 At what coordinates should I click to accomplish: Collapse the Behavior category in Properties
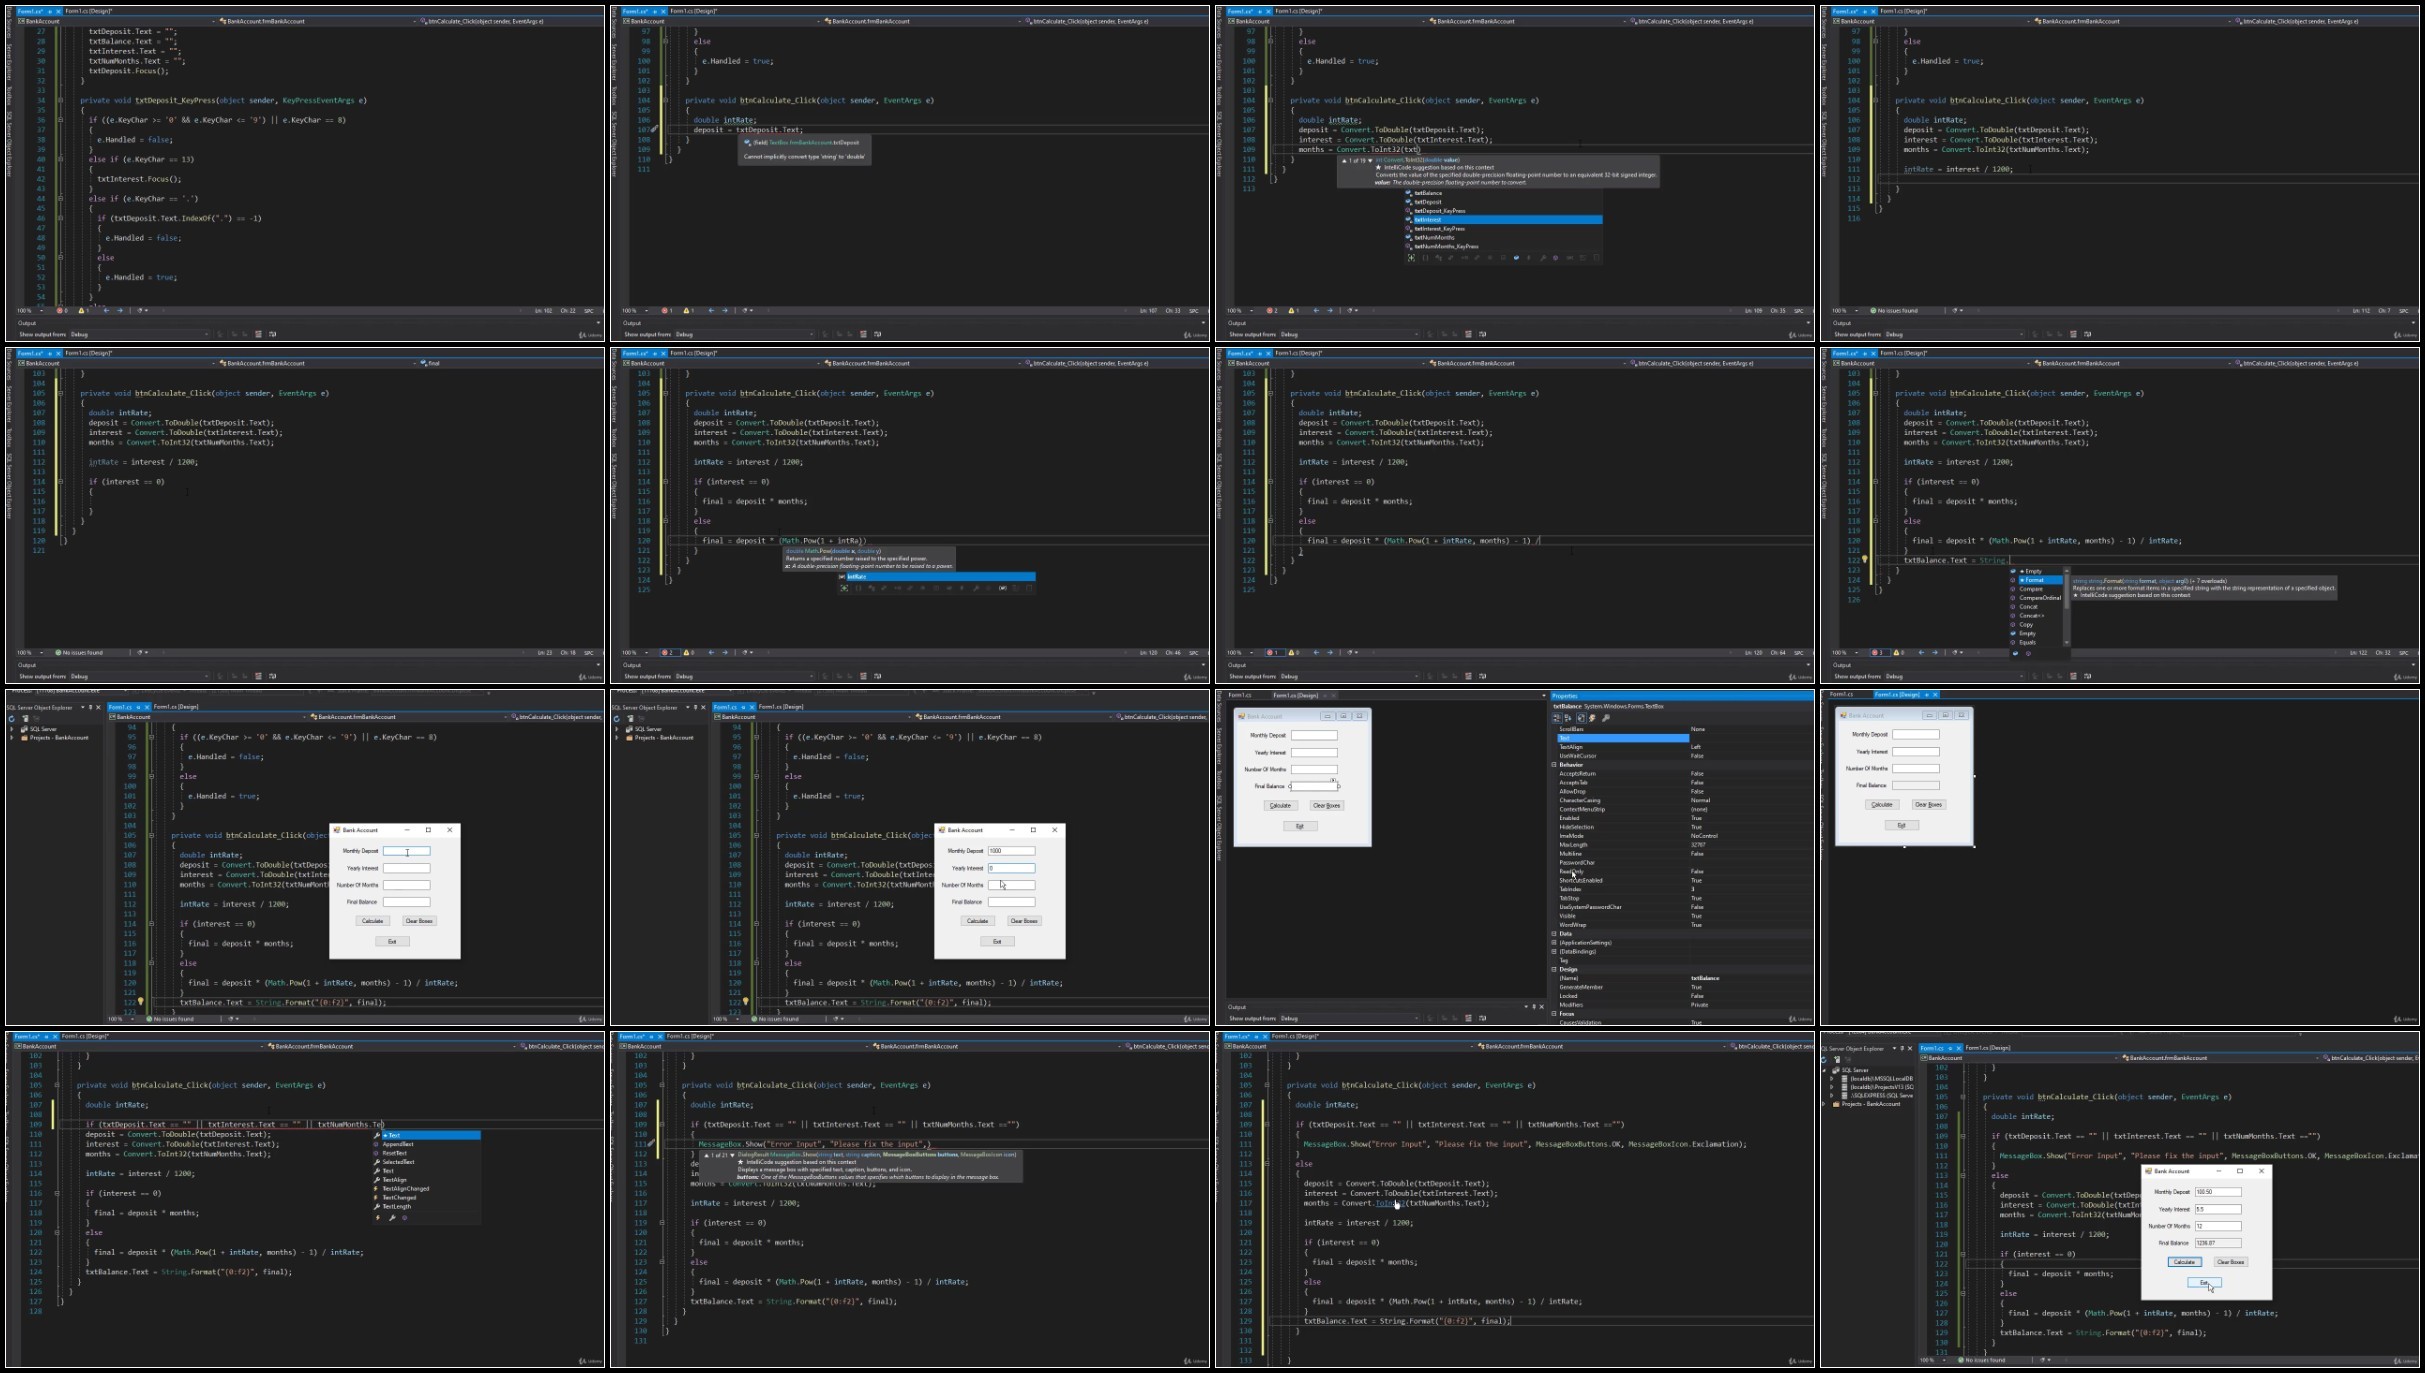pyautogui.click(x=1554, y=765)
